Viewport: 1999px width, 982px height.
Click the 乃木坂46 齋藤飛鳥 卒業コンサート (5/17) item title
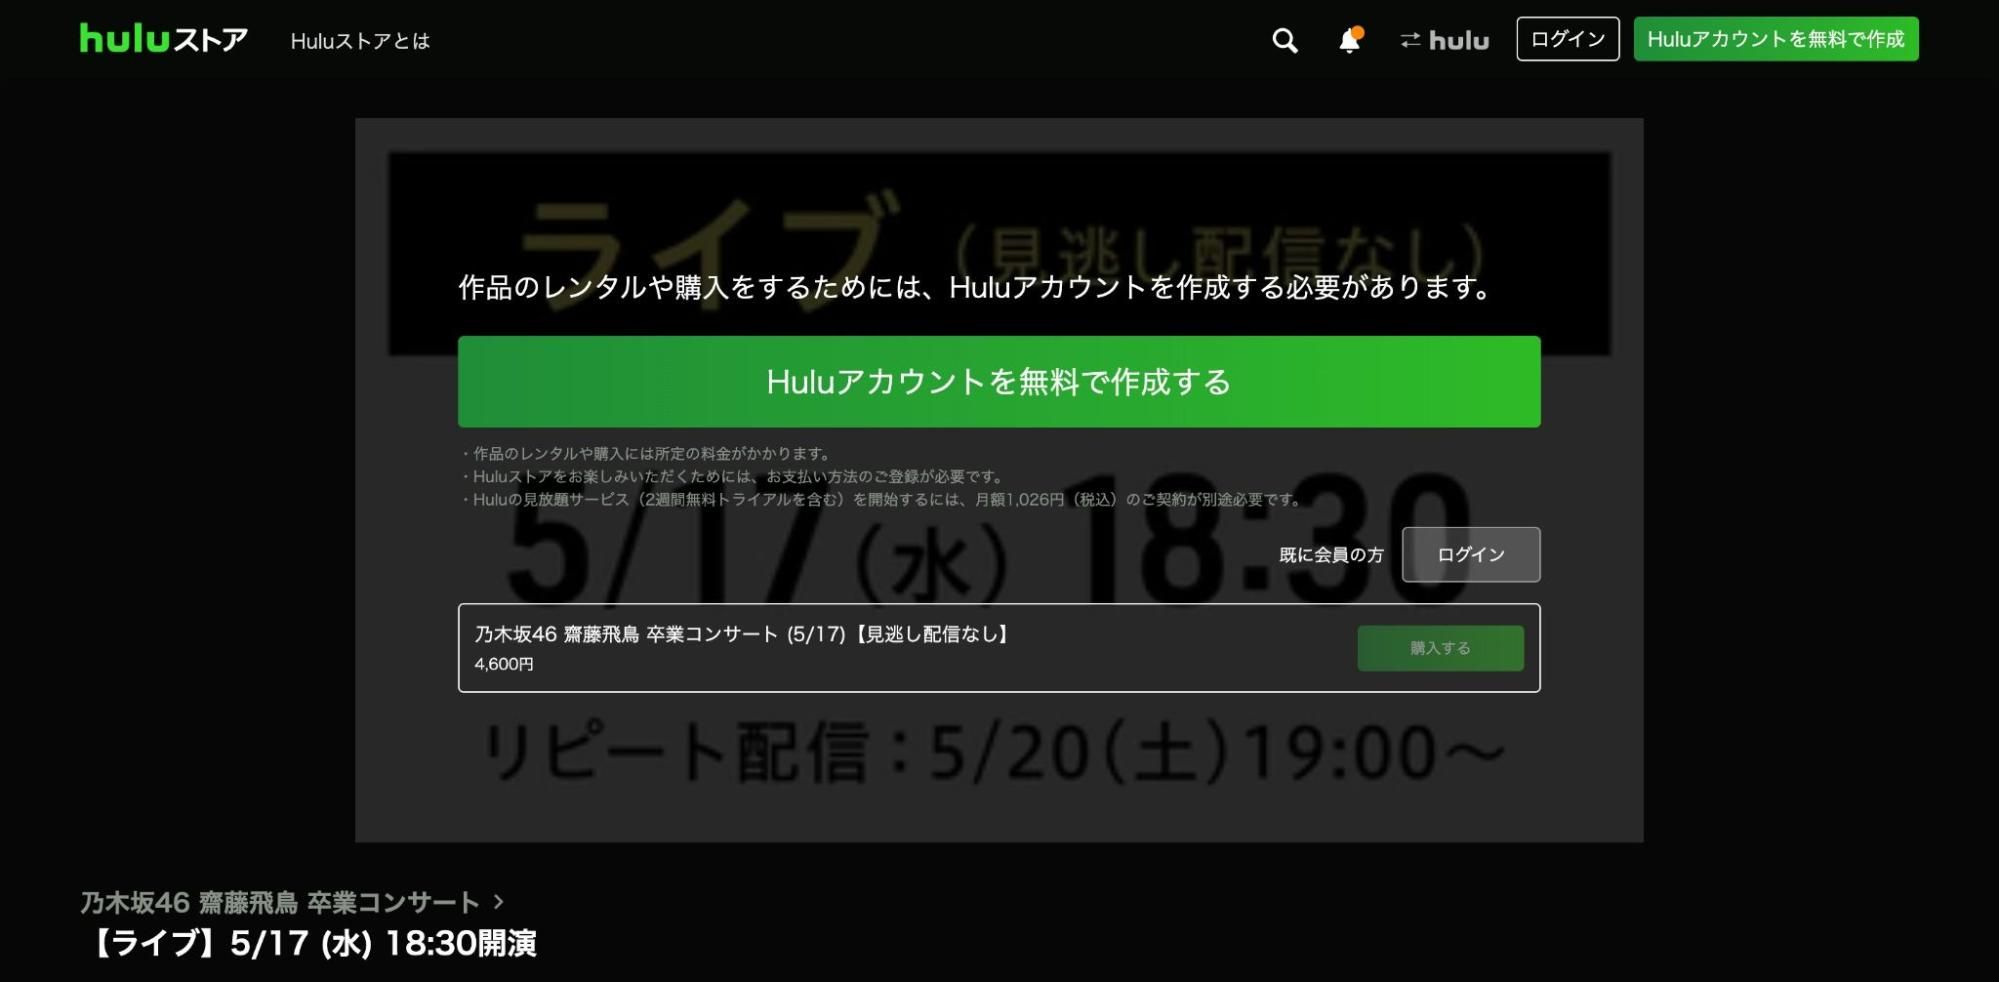(743, 634)
